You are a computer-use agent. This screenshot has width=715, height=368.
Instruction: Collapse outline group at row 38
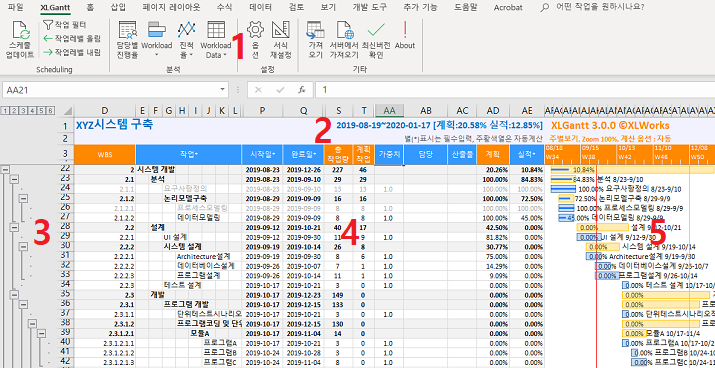pos(32,324)
